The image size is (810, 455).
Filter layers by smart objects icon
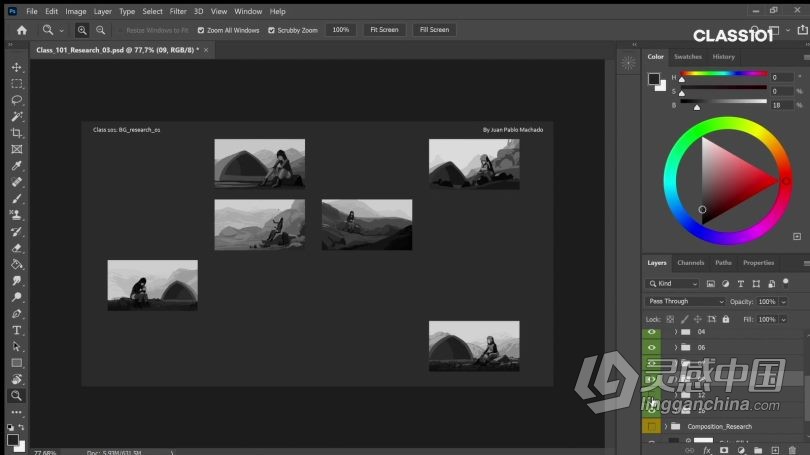(771, 284)
